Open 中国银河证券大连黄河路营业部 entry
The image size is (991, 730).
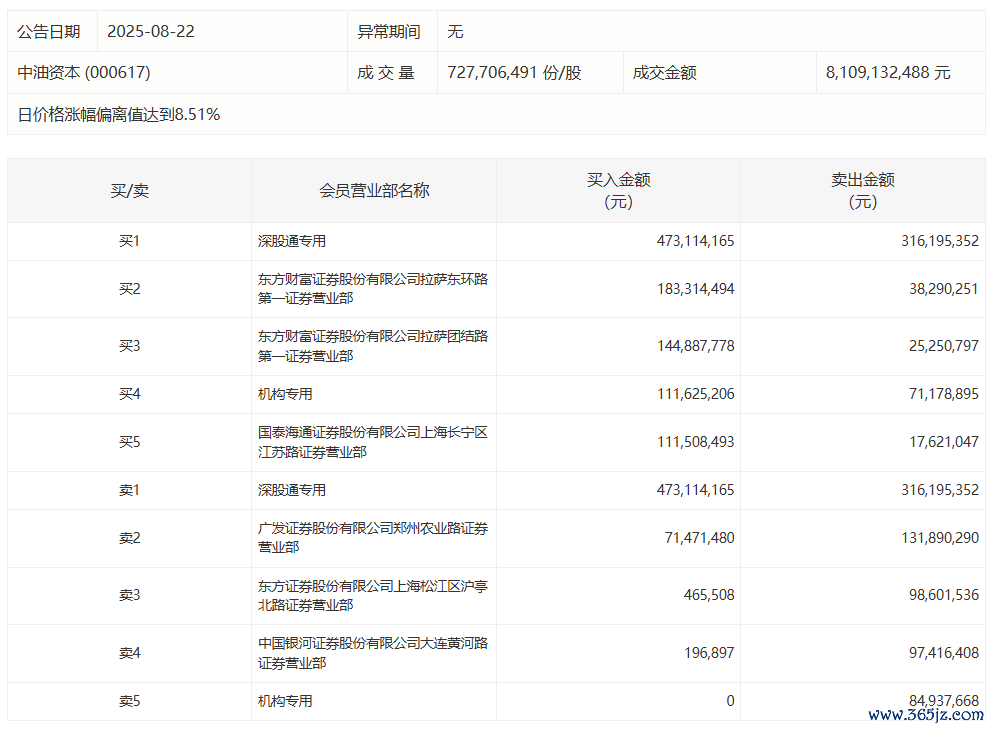(x=372, y=653)
